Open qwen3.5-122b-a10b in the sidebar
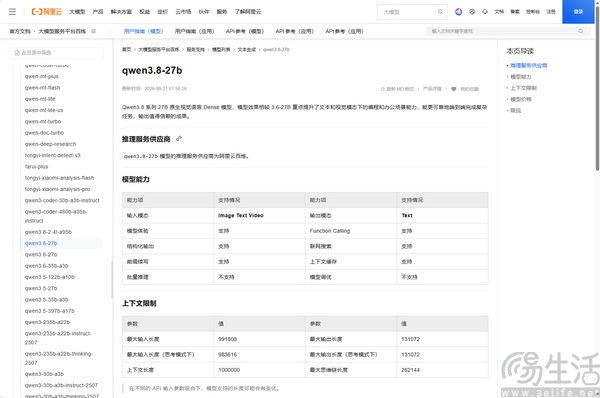Viewport: 600px width, 398px height. pyautogui.click(x=50, y=277)
